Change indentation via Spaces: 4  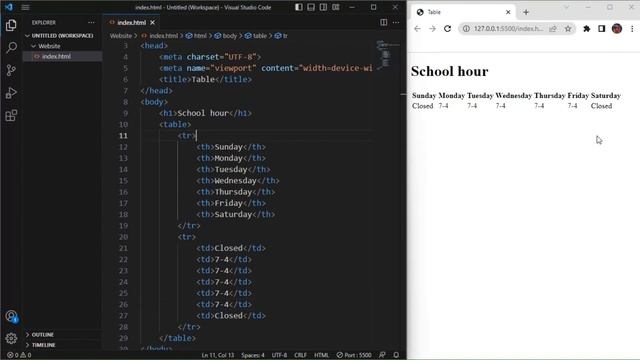point(253,355)
